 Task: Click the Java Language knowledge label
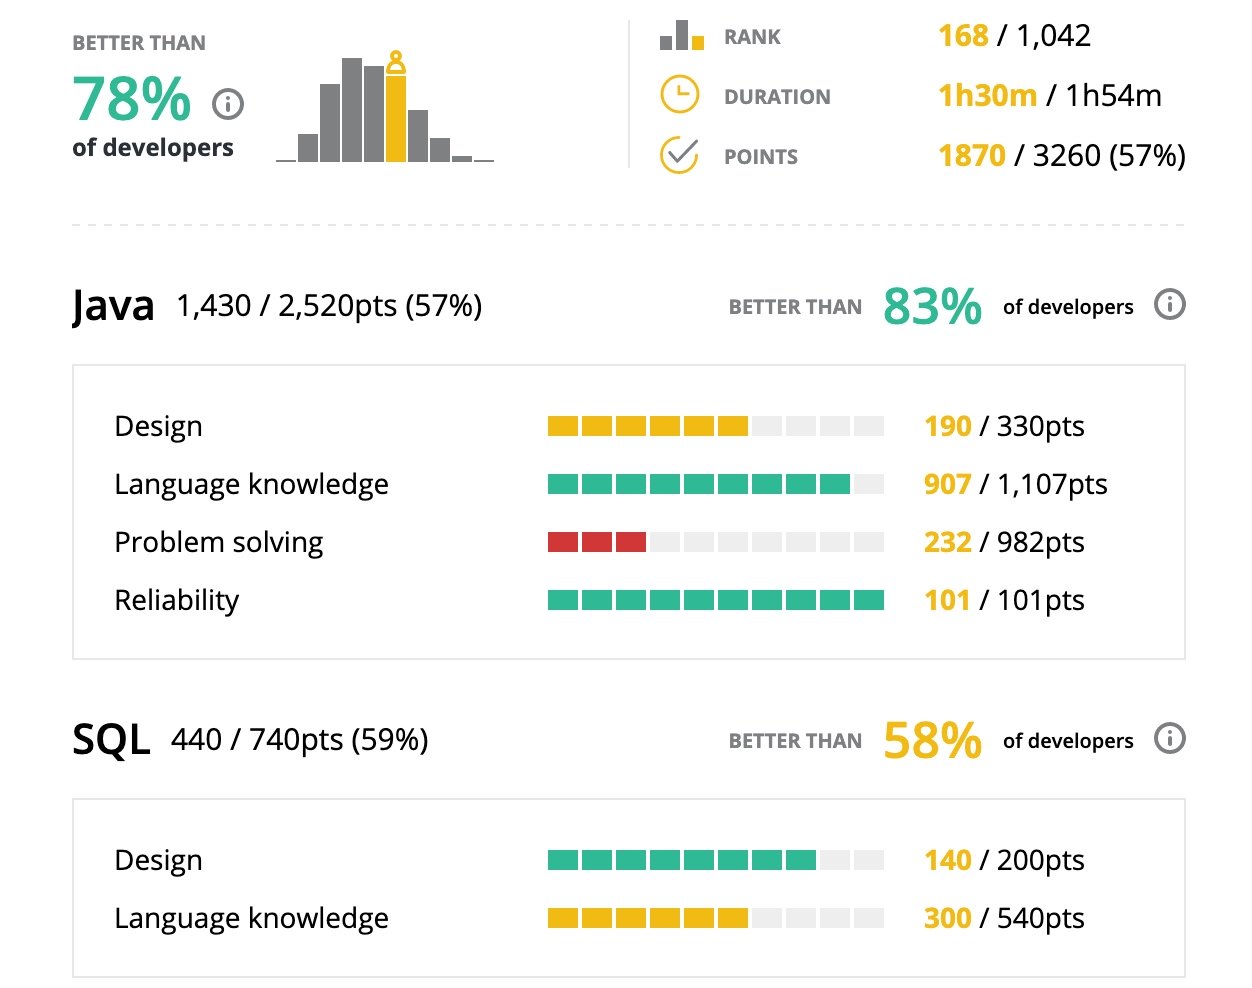251,484
